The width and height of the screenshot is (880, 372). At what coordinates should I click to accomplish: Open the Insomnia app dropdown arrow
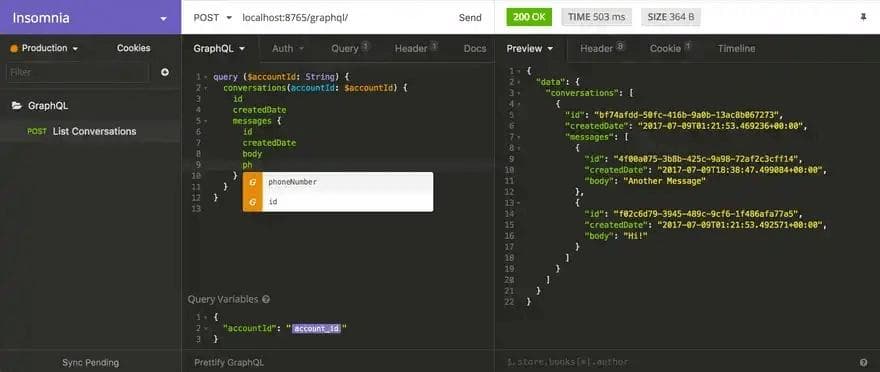pos(163,19)
